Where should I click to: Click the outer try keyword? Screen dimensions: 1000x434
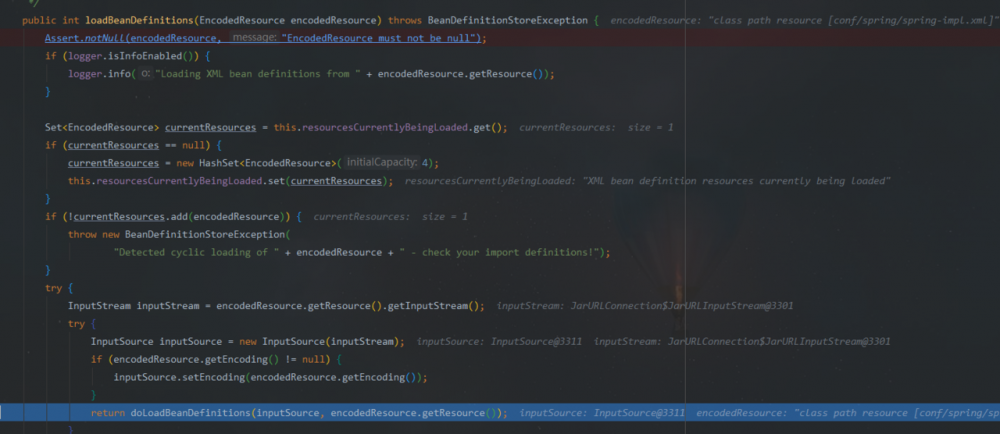[x=54, y=288]
